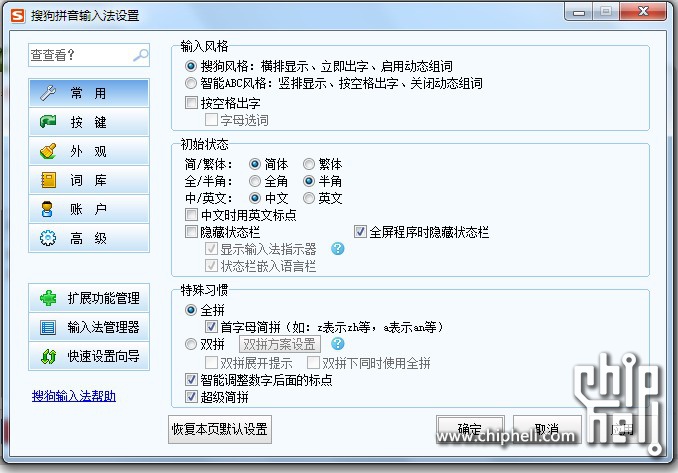Toggle 全屏程序时隐藏状态栏 checkbox
Image resolution: width=678 pixels, height=473 pixels.
360,232
